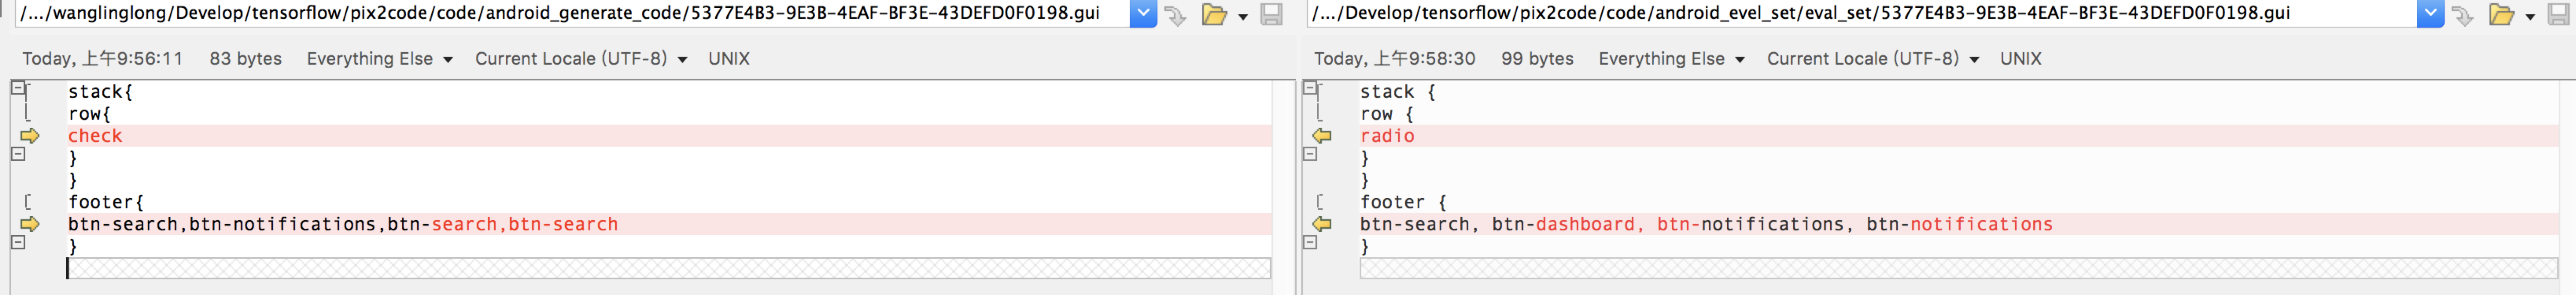Collapse right pane section at 'stack {' line

tap(1310, 88)
